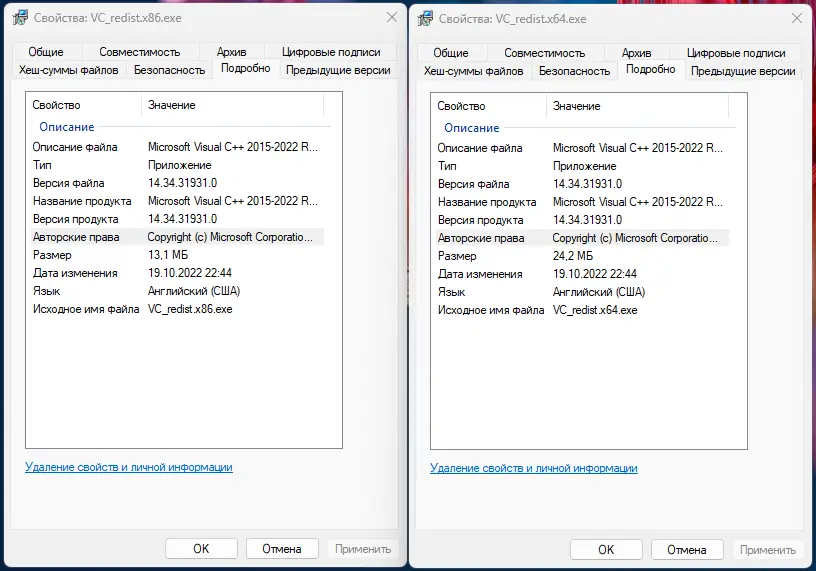Select Авторские права row in x86 window
816x571 pixels.
pyautogui.click(x=177, y=237)
